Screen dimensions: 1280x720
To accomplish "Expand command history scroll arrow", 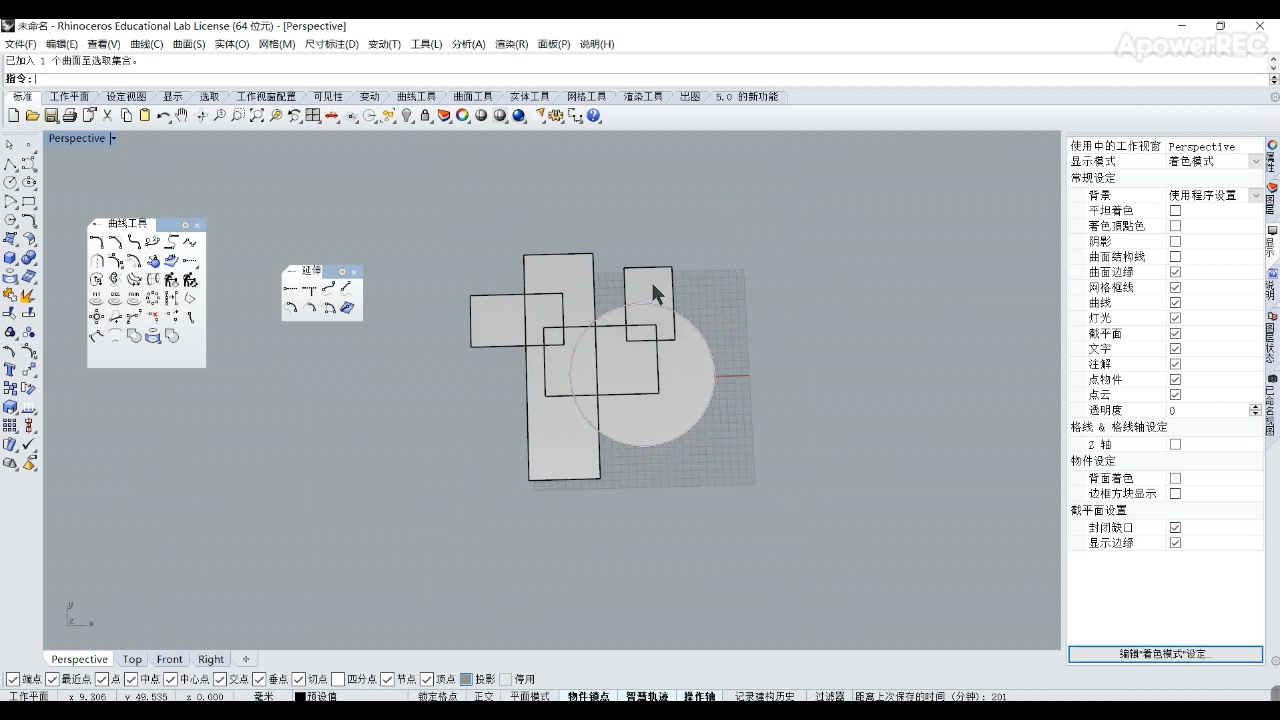I will pos(1274,61).
